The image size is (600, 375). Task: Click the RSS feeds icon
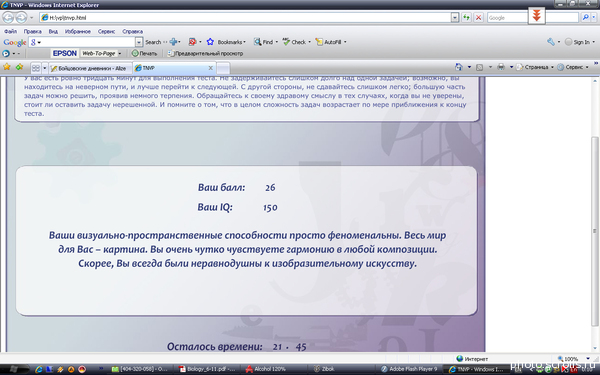tap(479, 67)
